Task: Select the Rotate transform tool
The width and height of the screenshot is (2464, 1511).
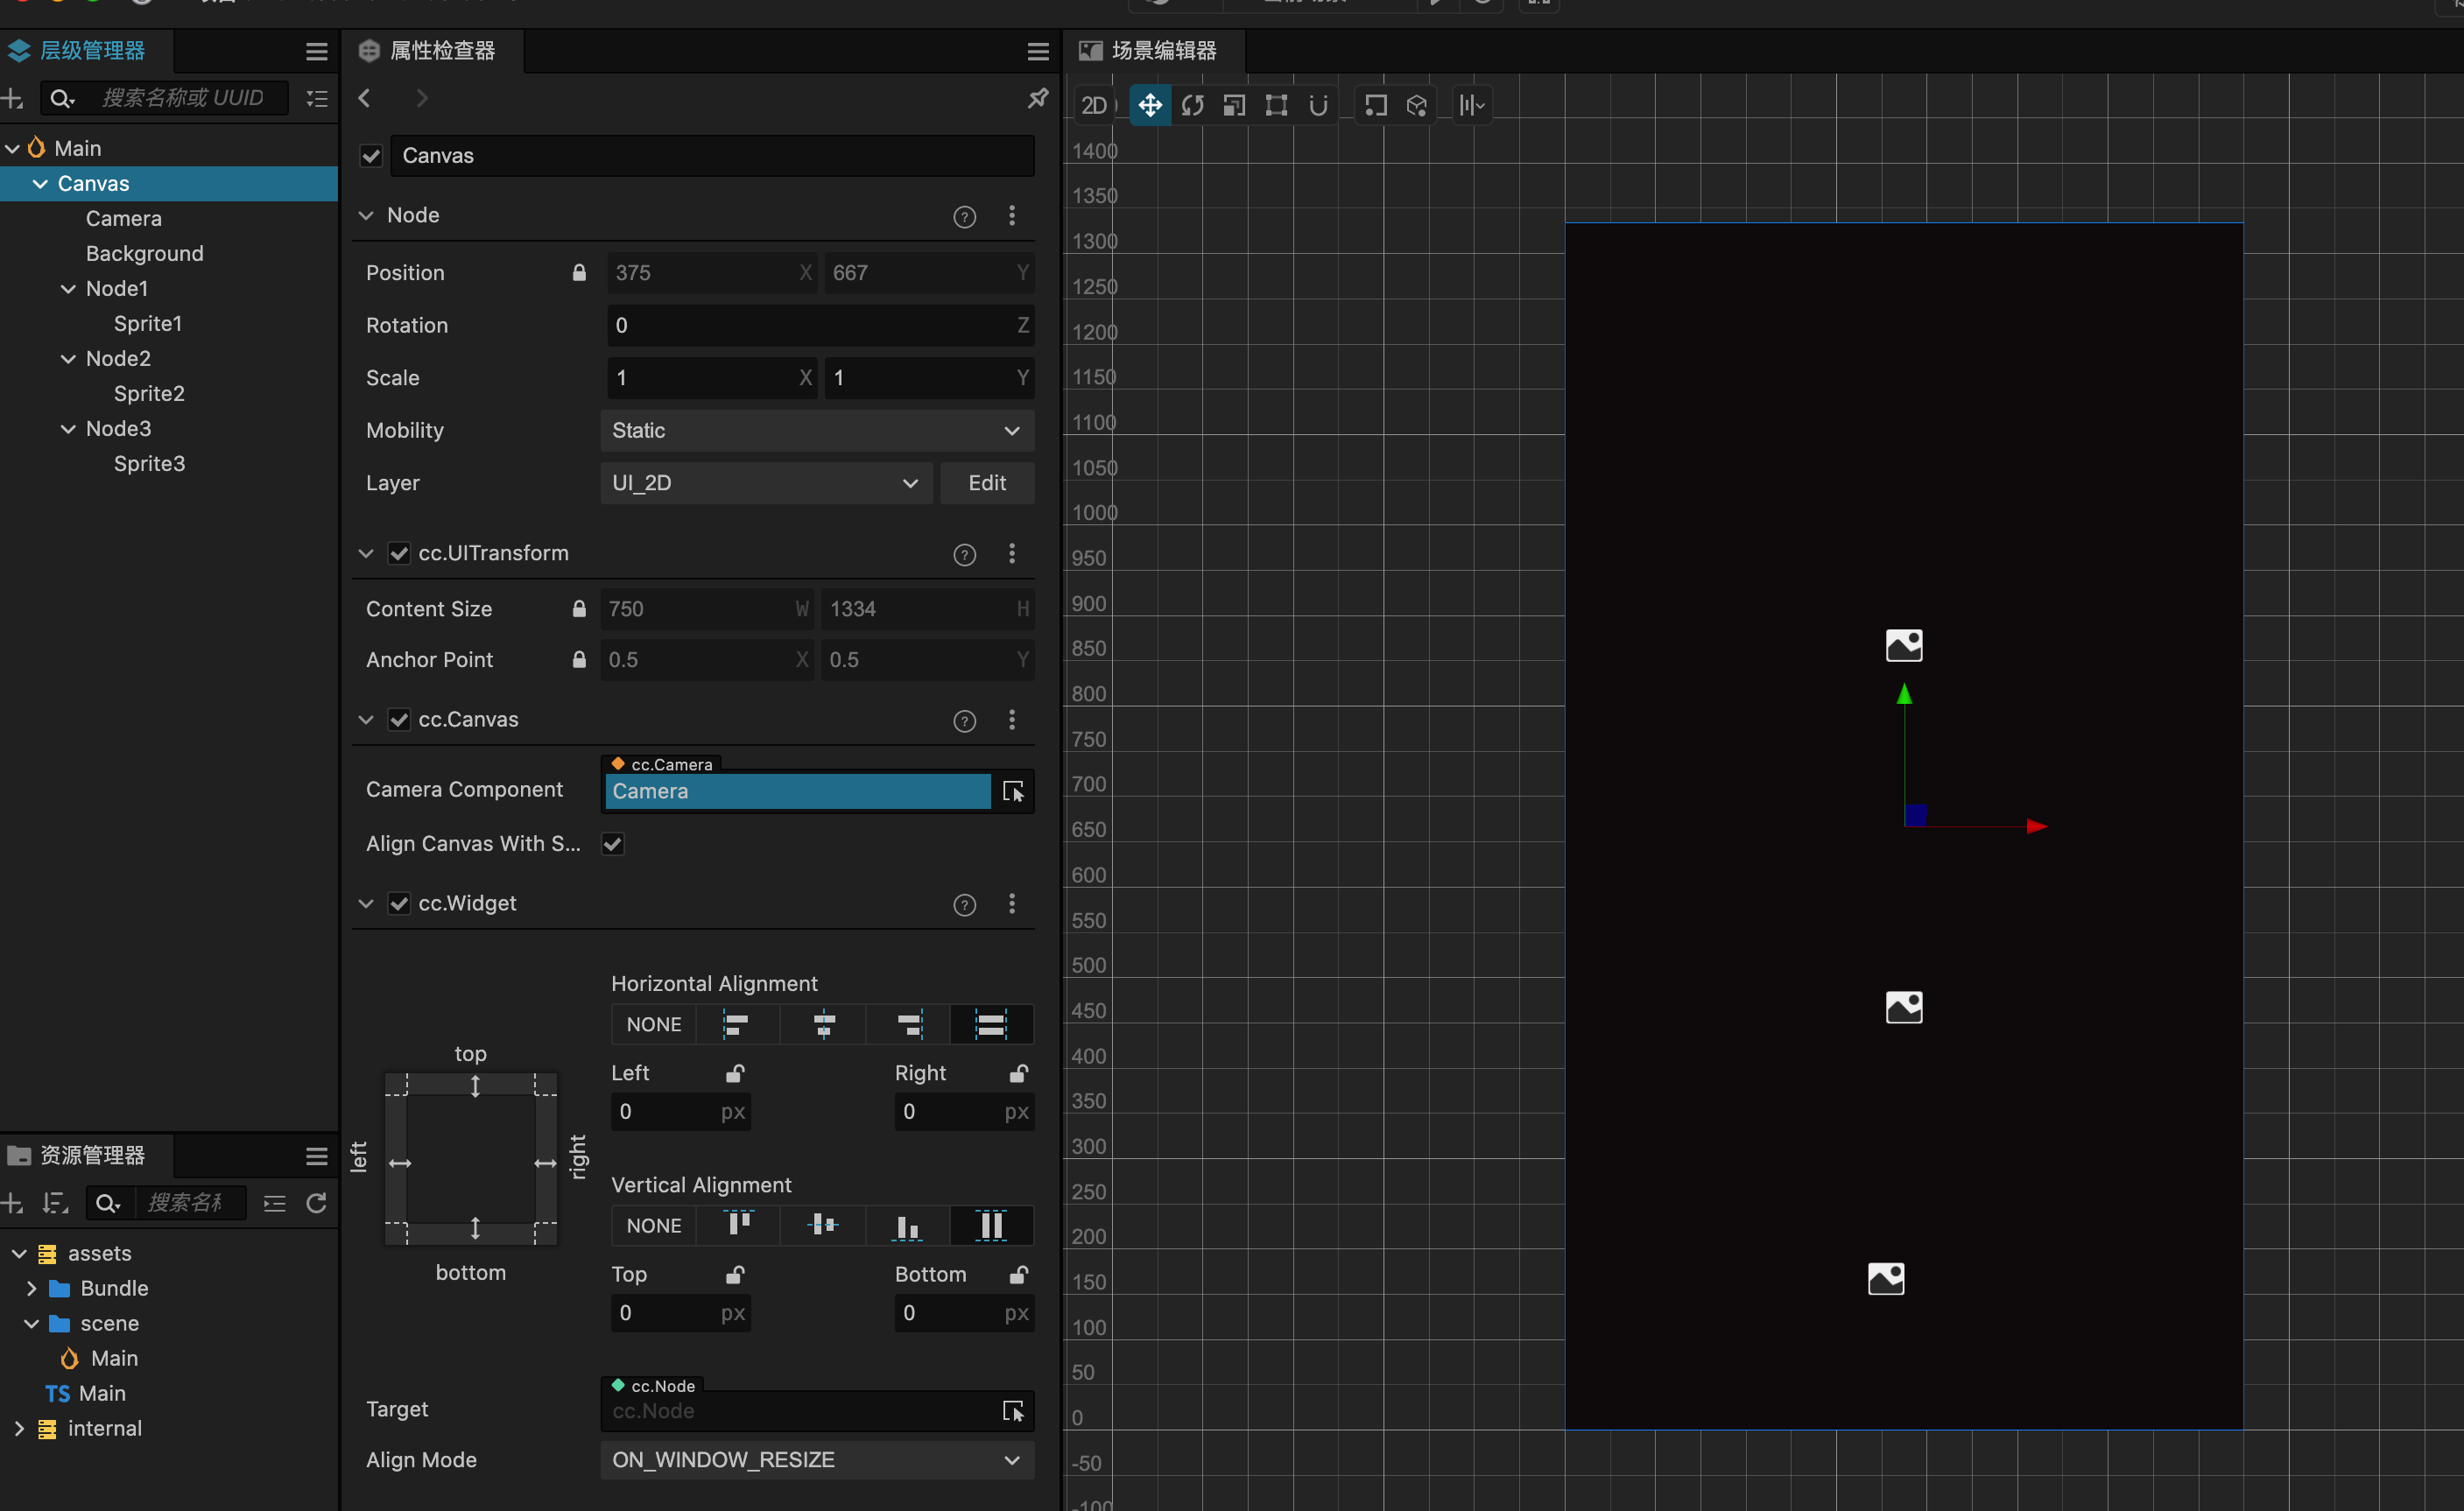Action: [x=1192, y=105]
